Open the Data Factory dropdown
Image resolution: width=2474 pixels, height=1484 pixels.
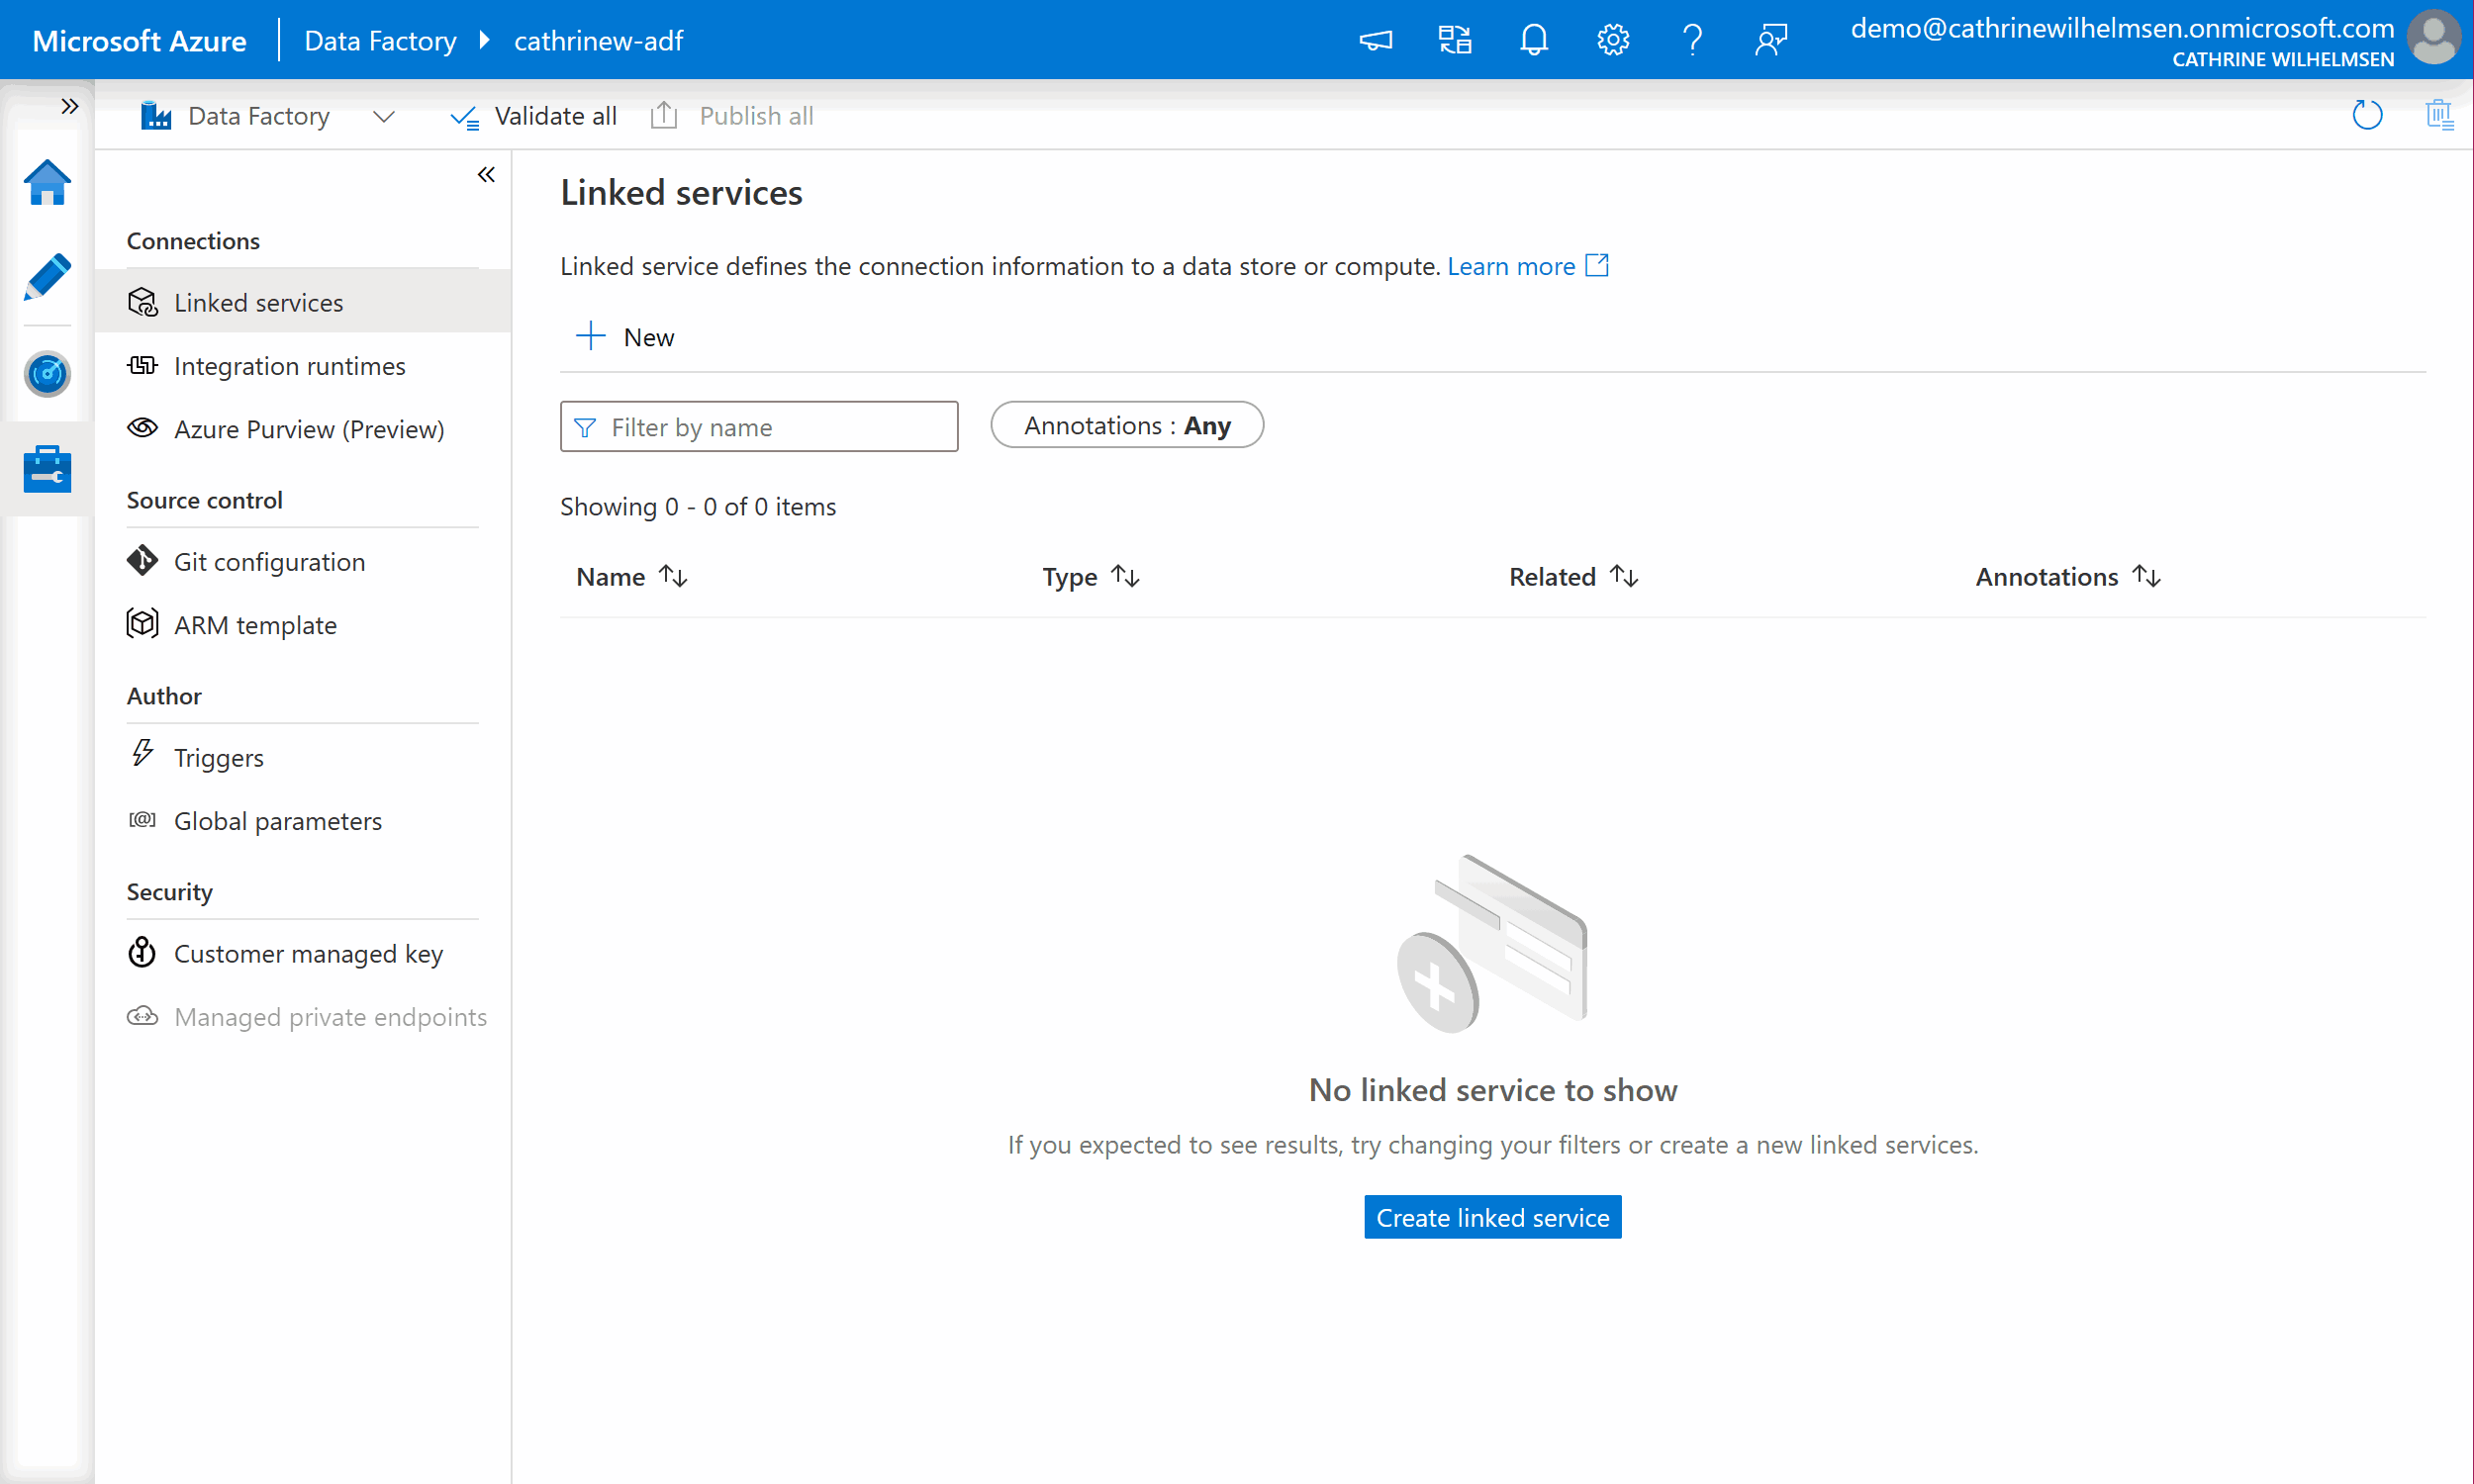pyautogui.click(x=383, y=116)
